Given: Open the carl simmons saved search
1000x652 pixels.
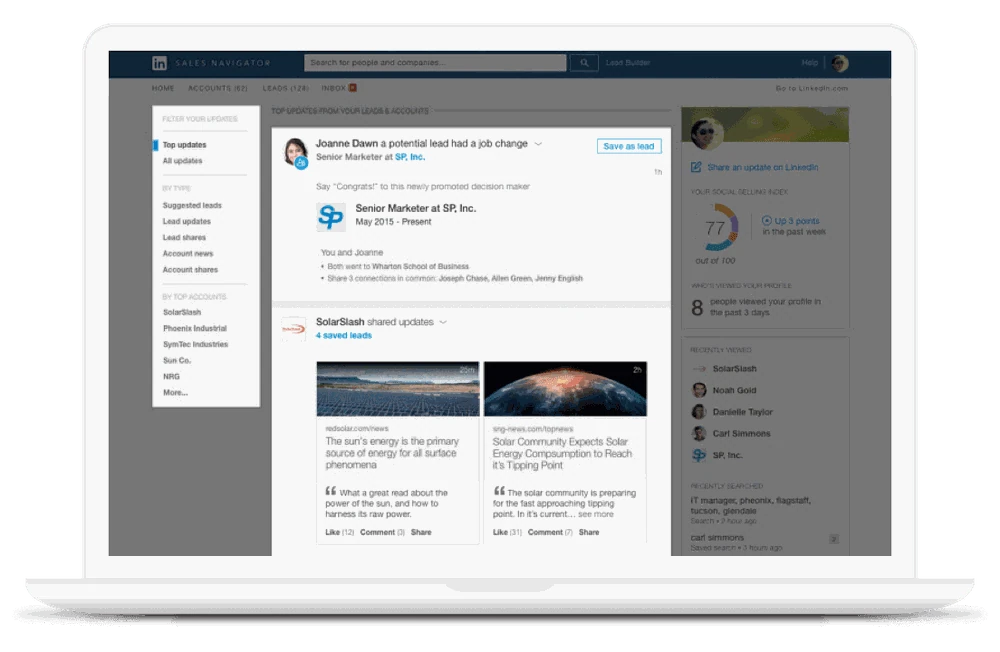Looking at the screenshot, I should [x=717, y=538].
